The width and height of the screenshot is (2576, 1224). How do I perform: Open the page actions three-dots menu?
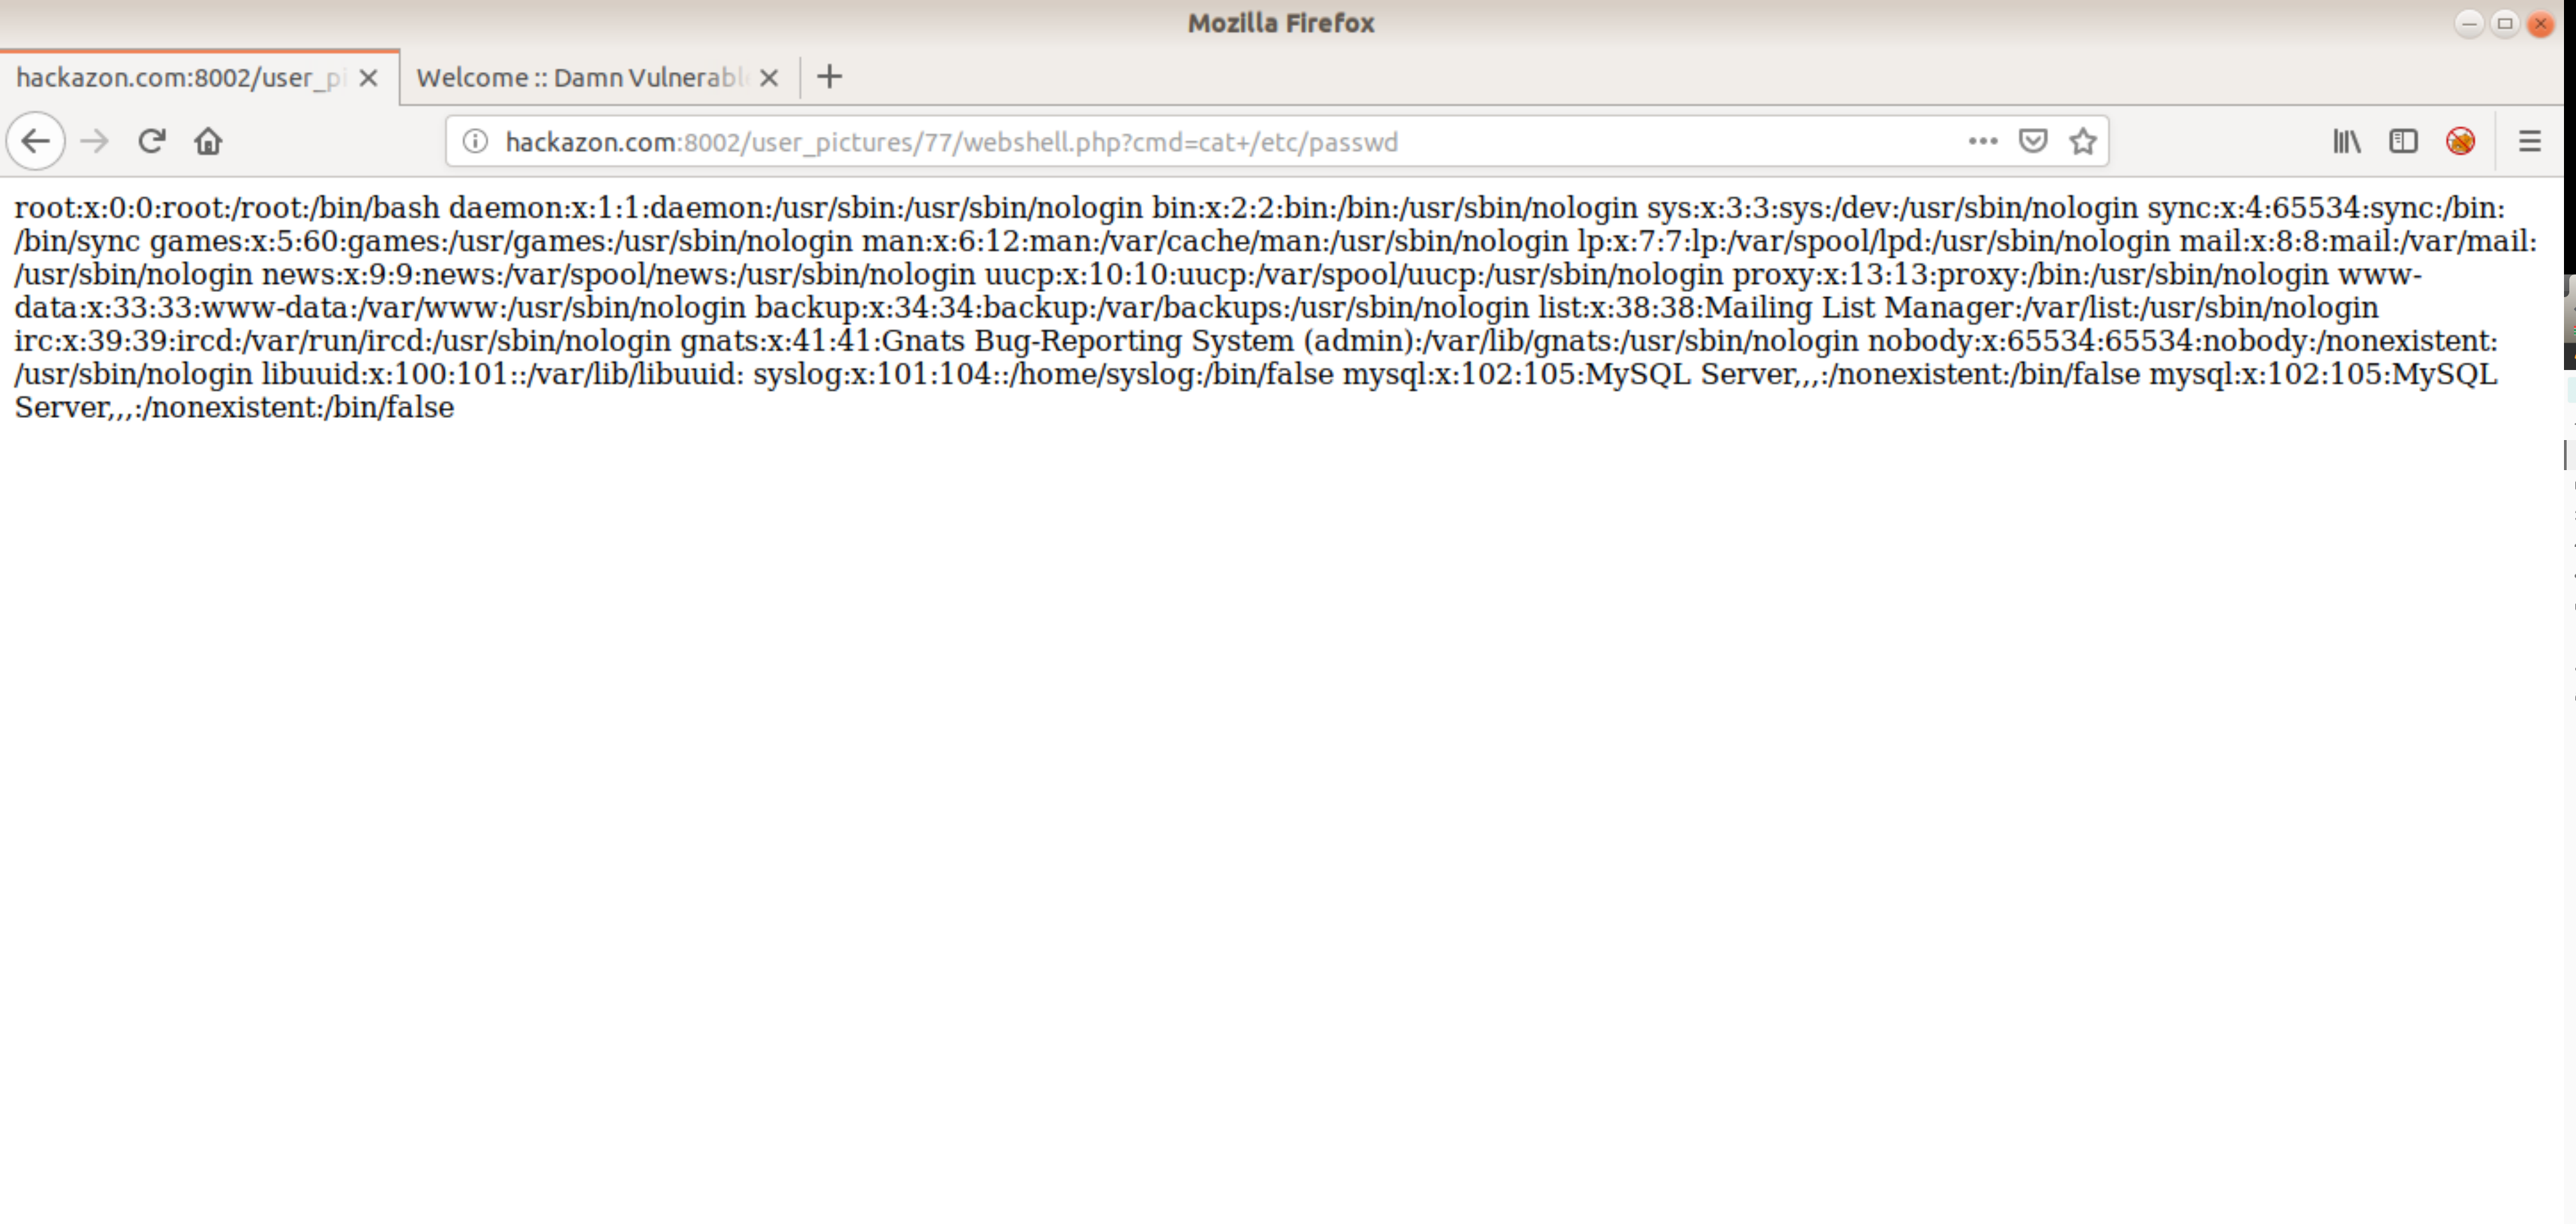1982,141
